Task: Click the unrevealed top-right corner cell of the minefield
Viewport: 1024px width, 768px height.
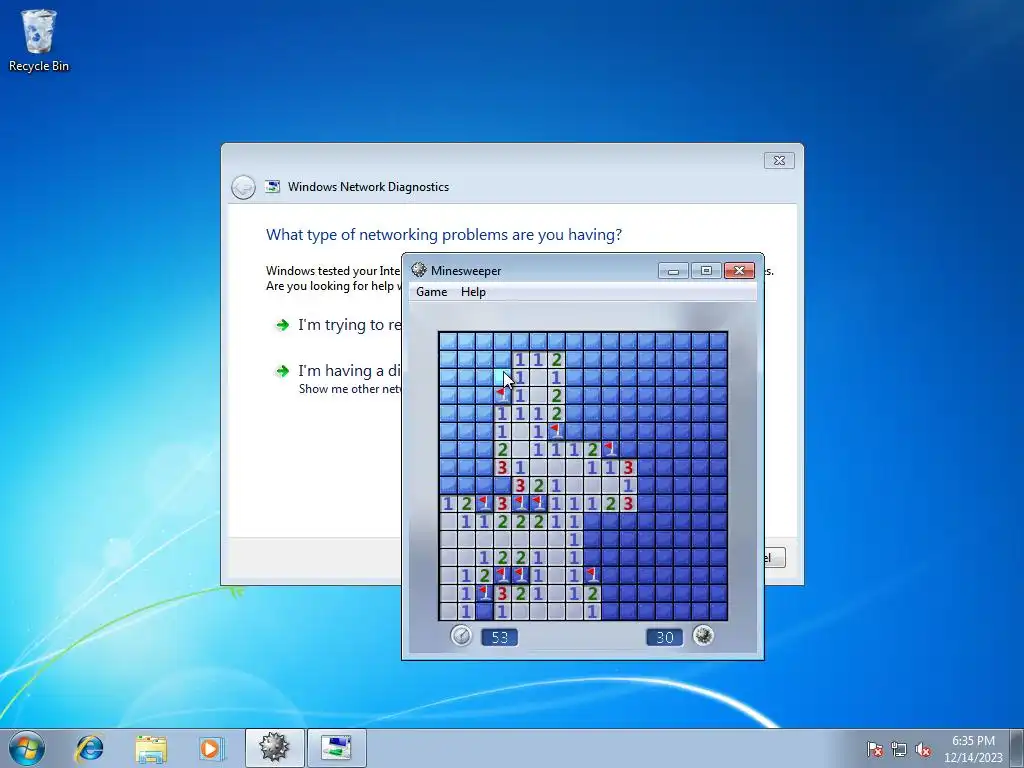Action: point(718,341)
